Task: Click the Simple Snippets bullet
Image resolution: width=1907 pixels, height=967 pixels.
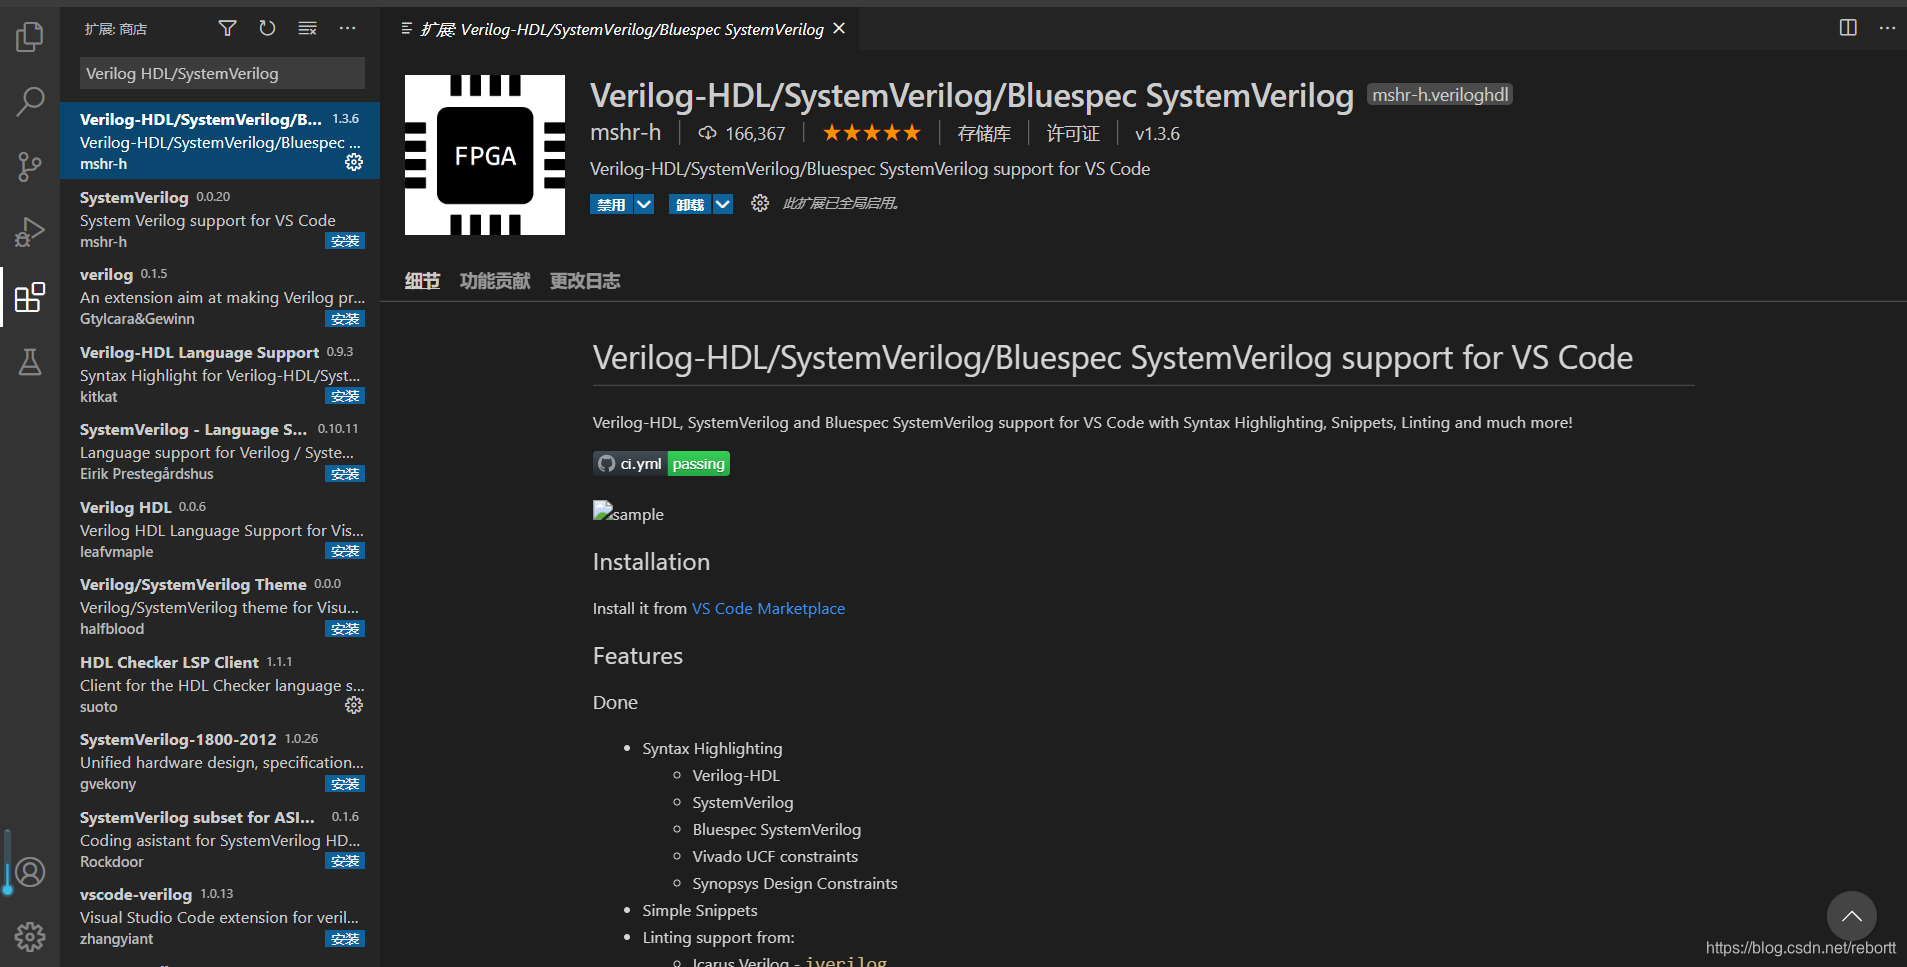Action: 700,910
